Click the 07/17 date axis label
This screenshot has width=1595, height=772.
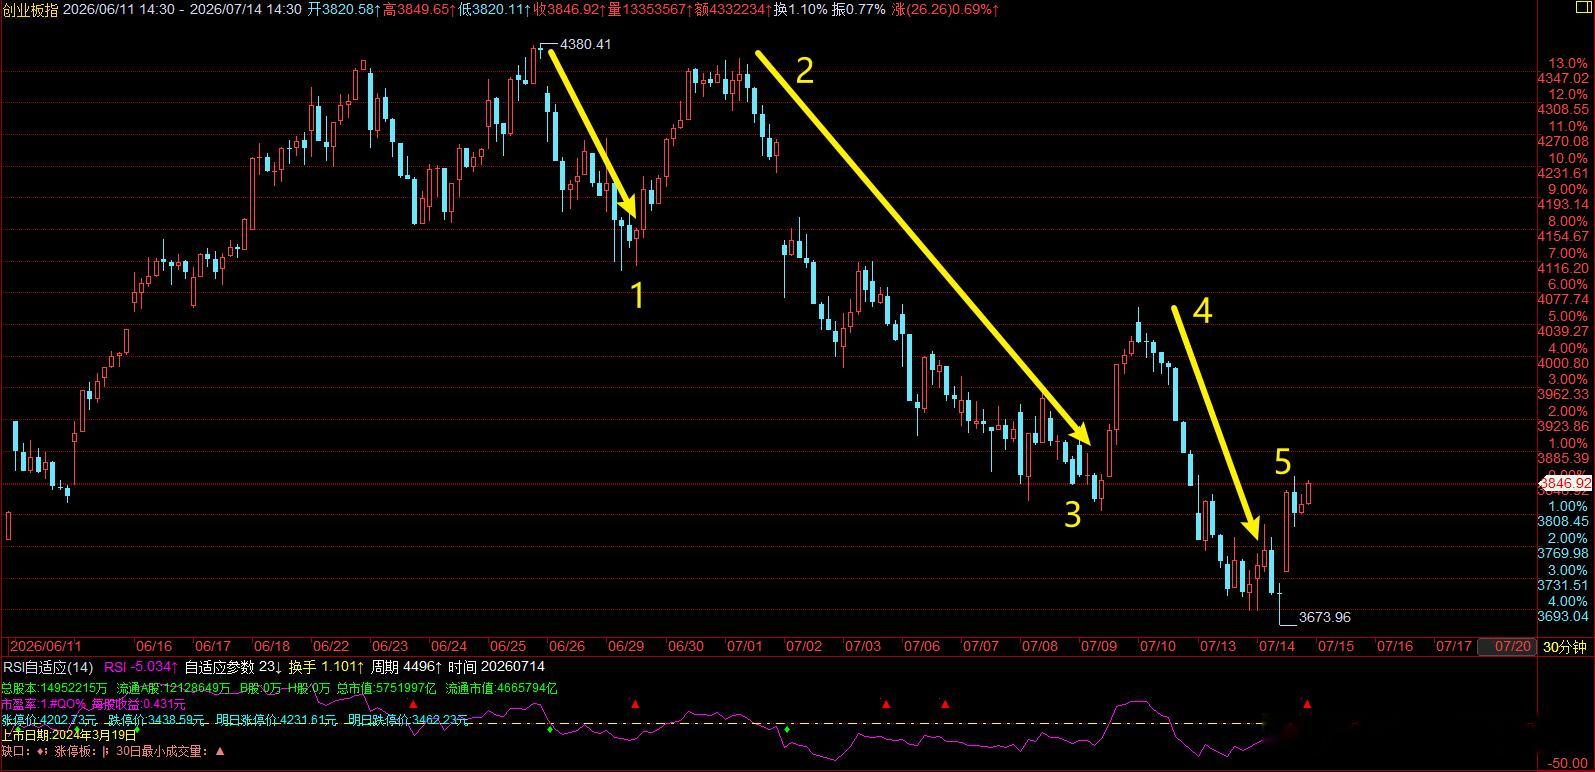click(x=1453, y=647)
